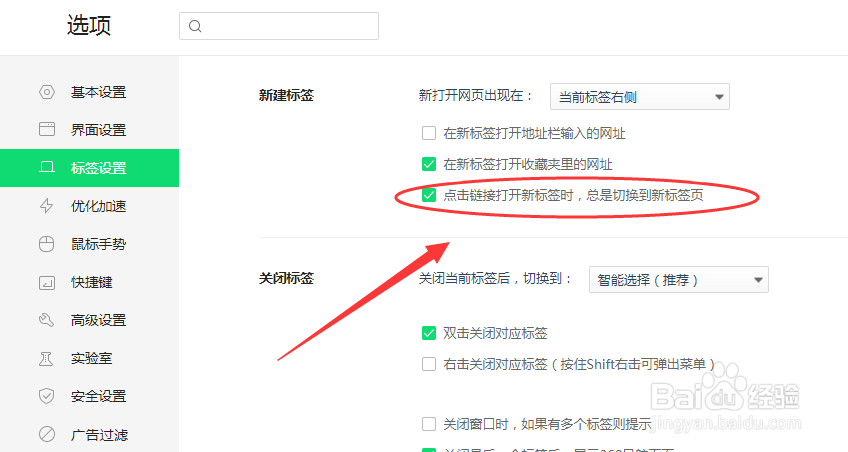The height and width of the screenshot is (452, 848).
Task: Open the 智能选择（推荐）dropdown
Action: [679, 280]
